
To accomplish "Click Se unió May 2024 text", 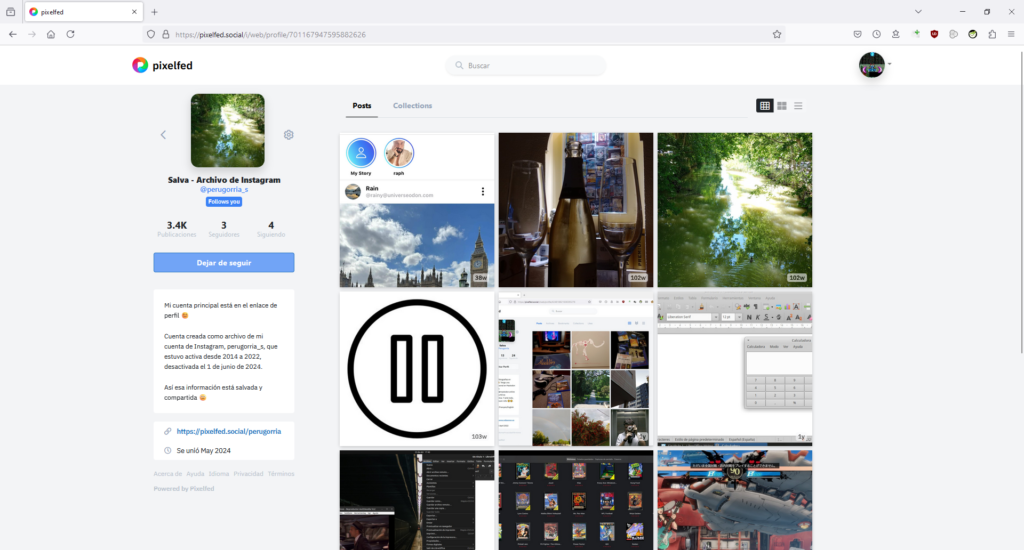I will (203, 451).
